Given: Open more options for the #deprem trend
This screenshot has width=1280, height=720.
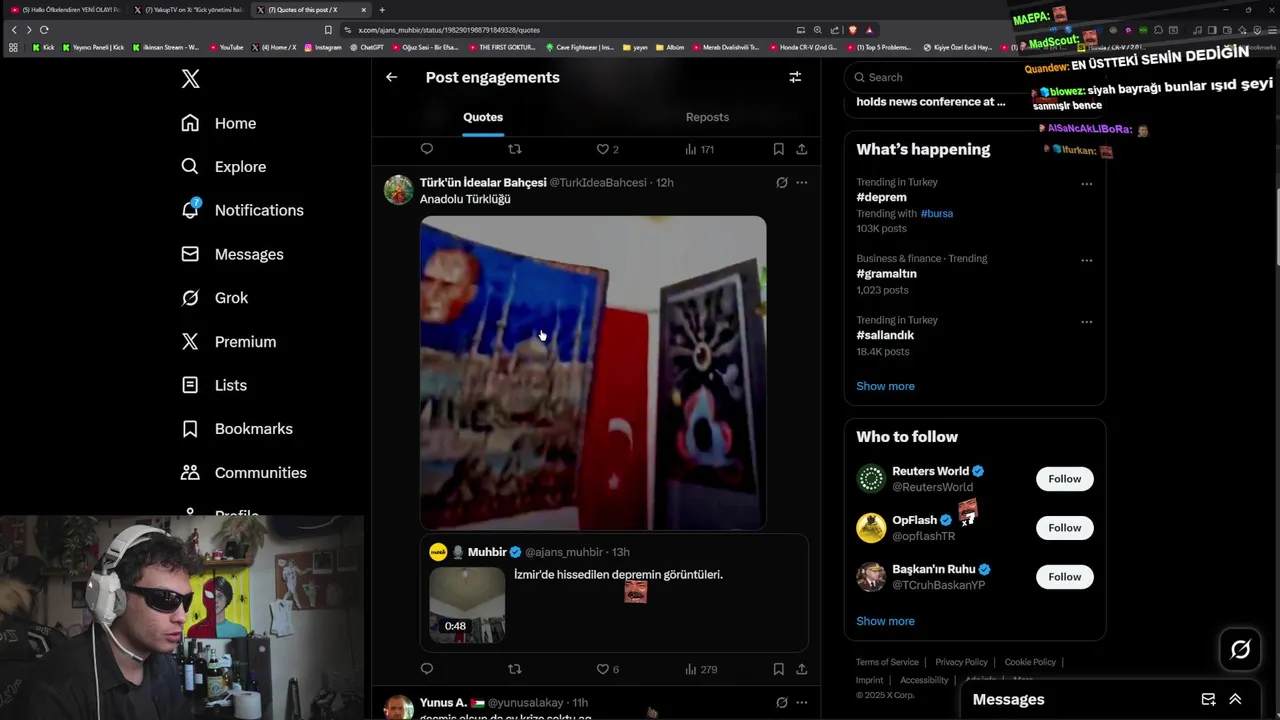Looking at the screenshot, I should point(1086,184).
